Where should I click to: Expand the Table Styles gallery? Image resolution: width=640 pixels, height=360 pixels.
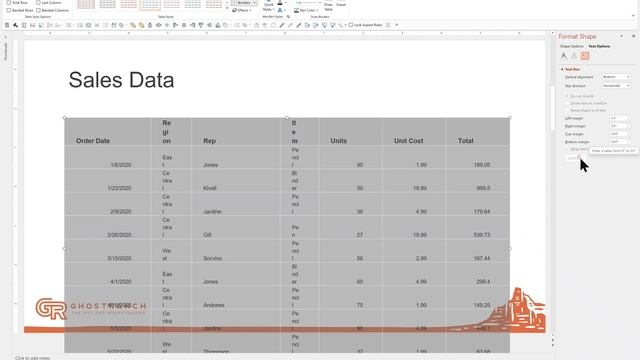click(227, 8)
